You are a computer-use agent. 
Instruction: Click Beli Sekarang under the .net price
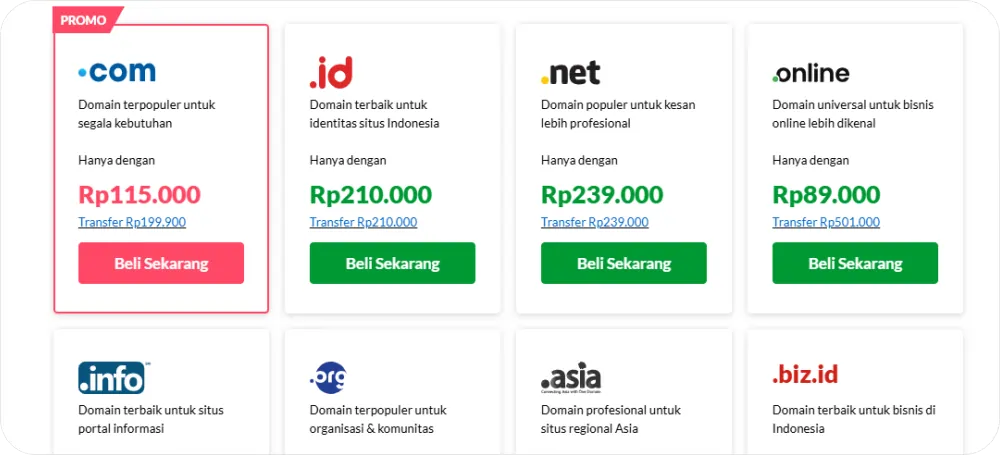[624, 263]
